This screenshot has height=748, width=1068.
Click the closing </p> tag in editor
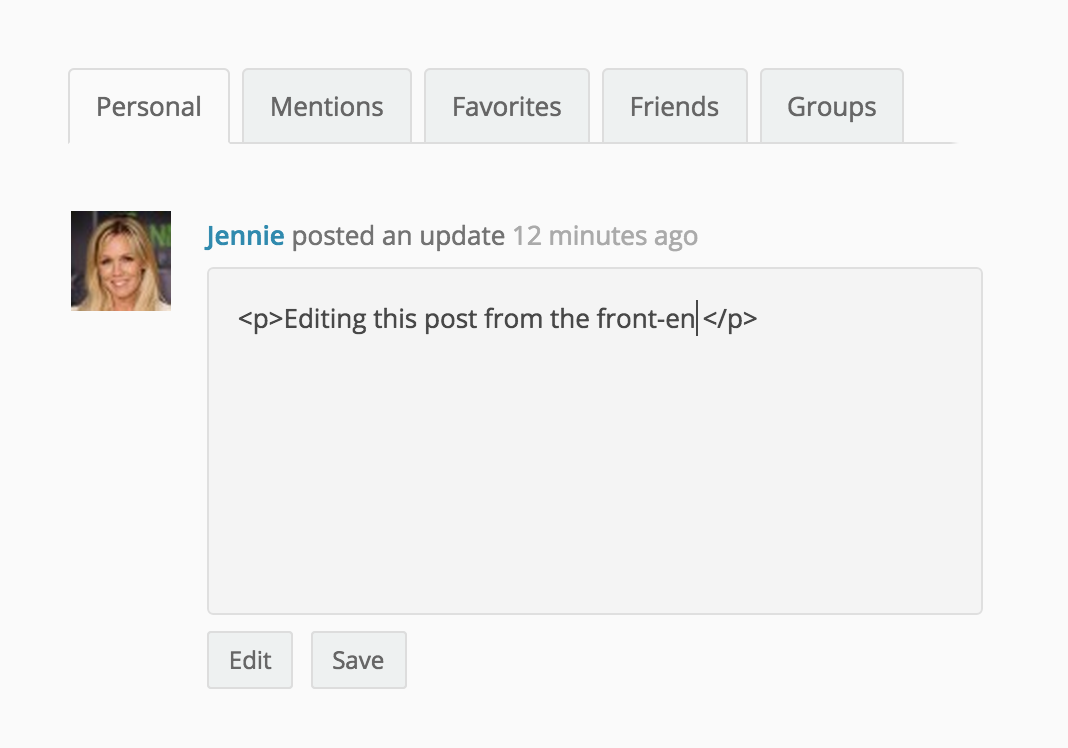(x=730, y=321)
